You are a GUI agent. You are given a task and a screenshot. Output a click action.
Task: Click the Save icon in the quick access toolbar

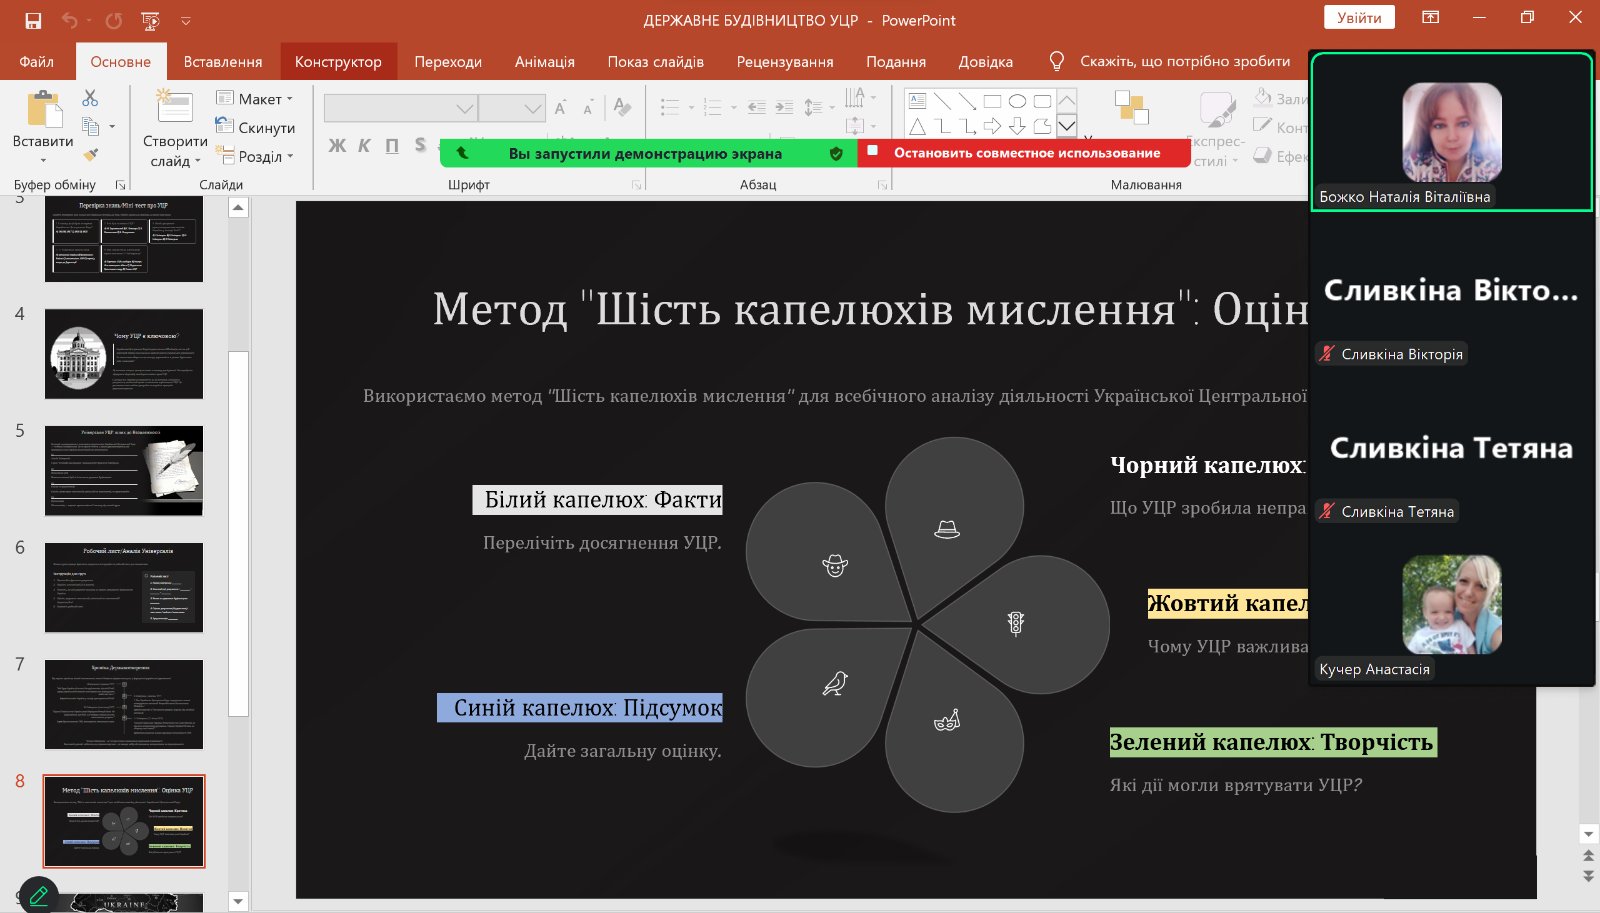coord(33,20)
